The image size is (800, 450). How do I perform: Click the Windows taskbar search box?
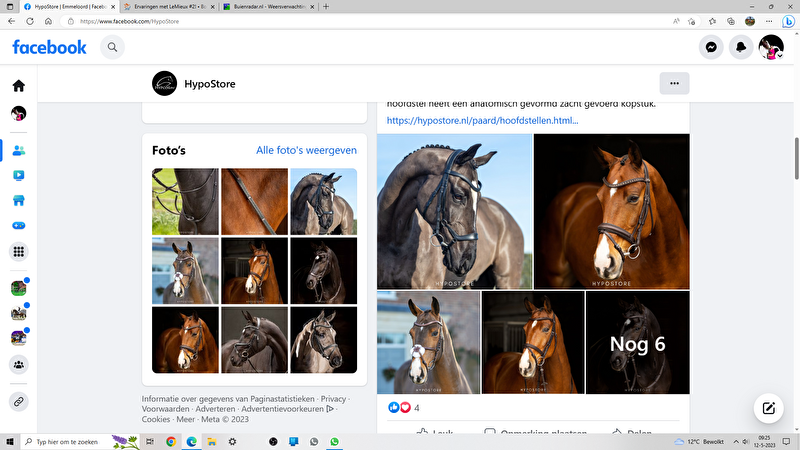80,442
